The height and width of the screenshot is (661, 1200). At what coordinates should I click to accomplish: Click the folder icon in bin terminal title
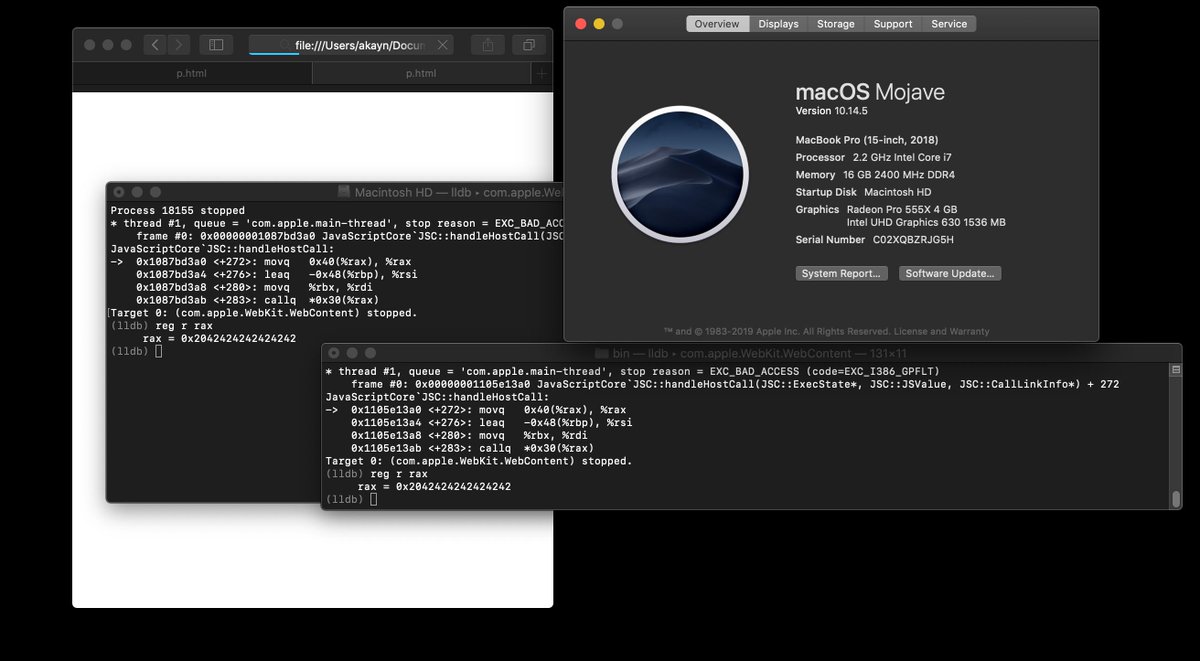click(x=601, y=353)
